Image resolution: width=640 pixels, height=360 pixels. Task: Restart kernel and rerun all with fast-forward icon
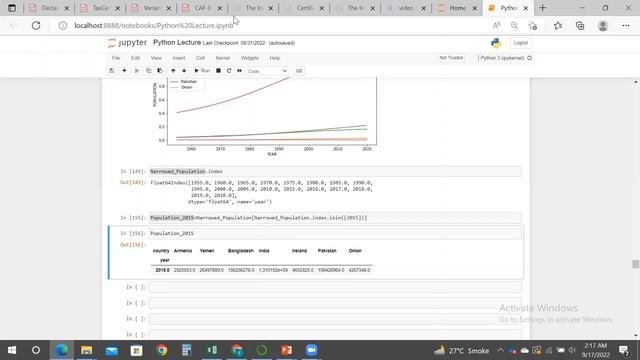click(240, 71)
